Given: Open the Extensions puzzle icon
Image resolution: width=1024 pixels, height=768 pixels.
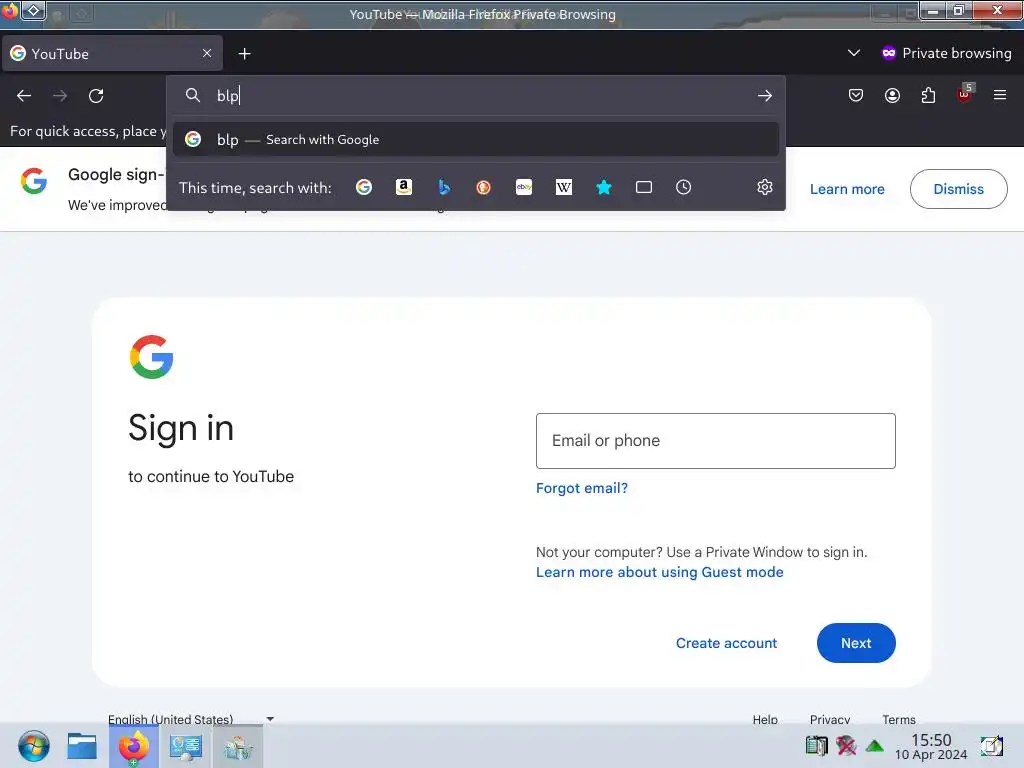Looking at the screenshot, I should [x=928, y=96].
